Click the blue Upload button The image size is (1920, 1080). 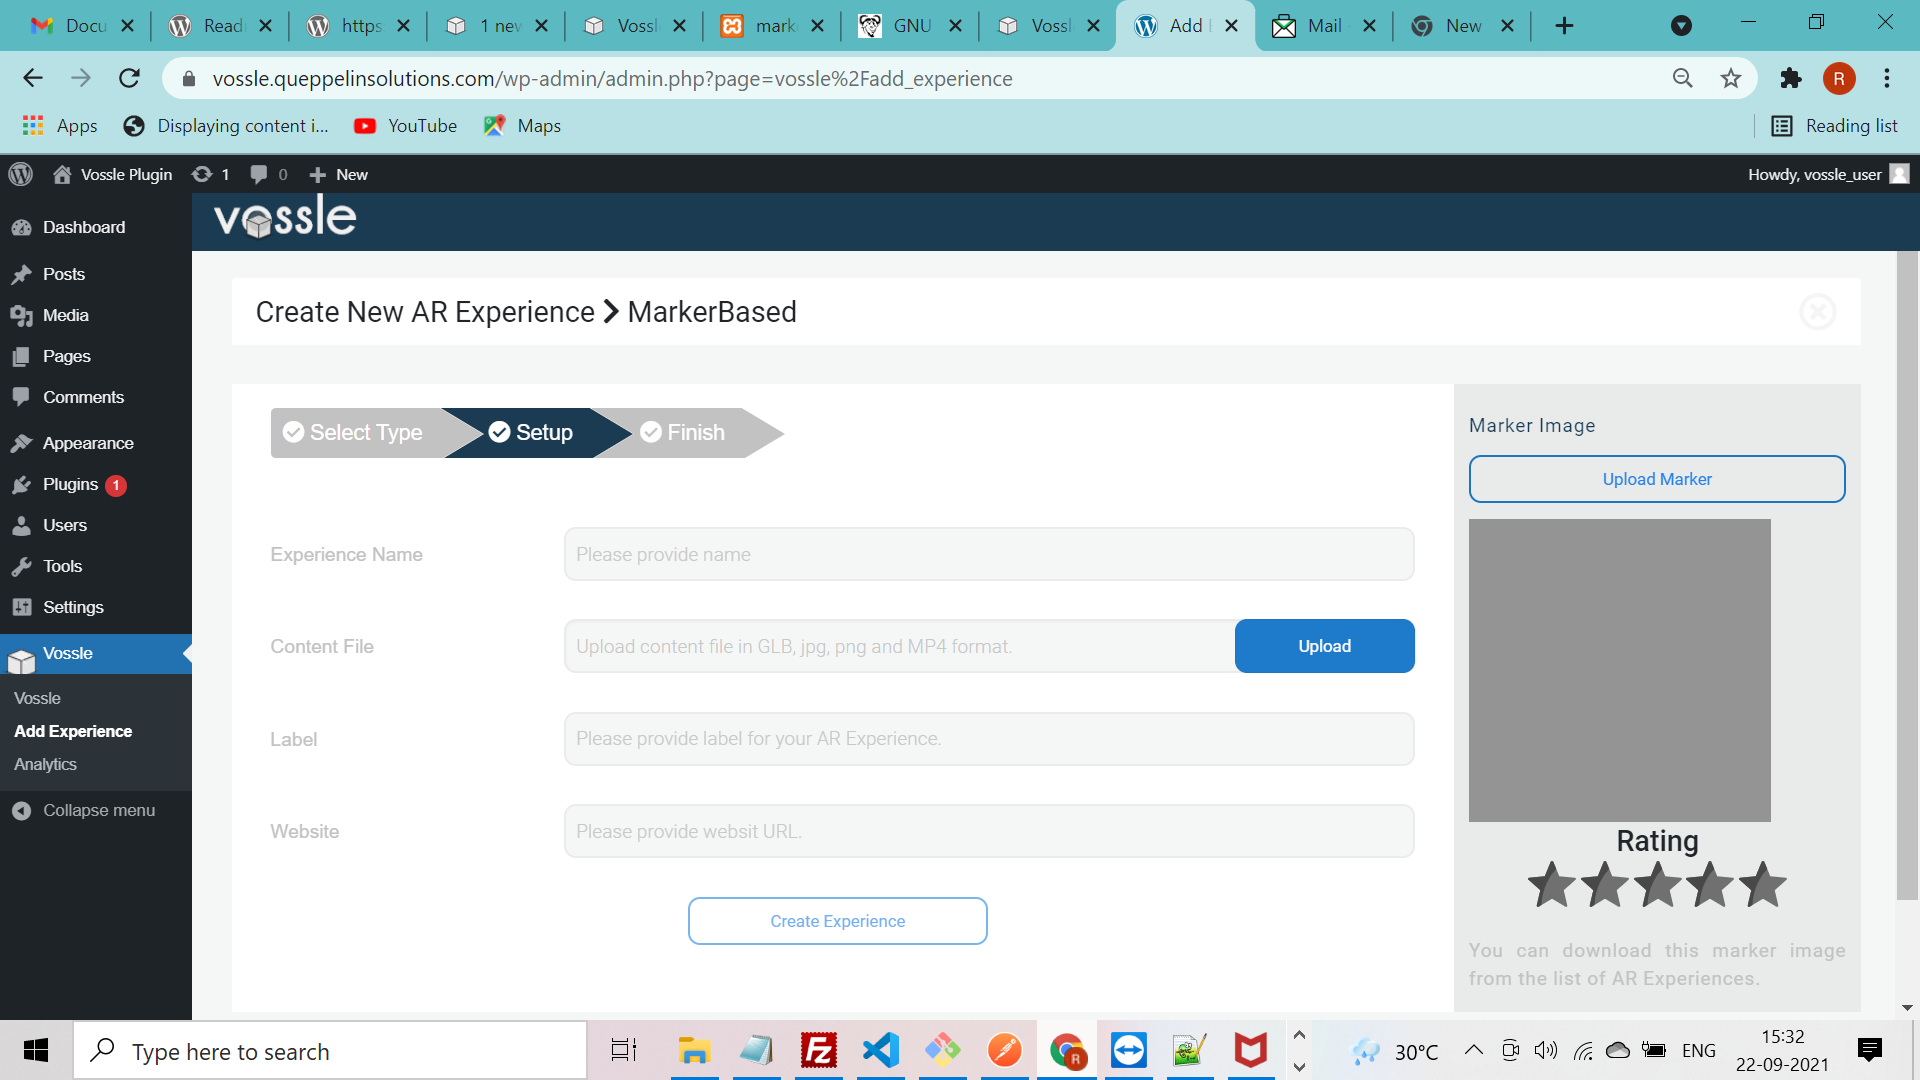1324,646
